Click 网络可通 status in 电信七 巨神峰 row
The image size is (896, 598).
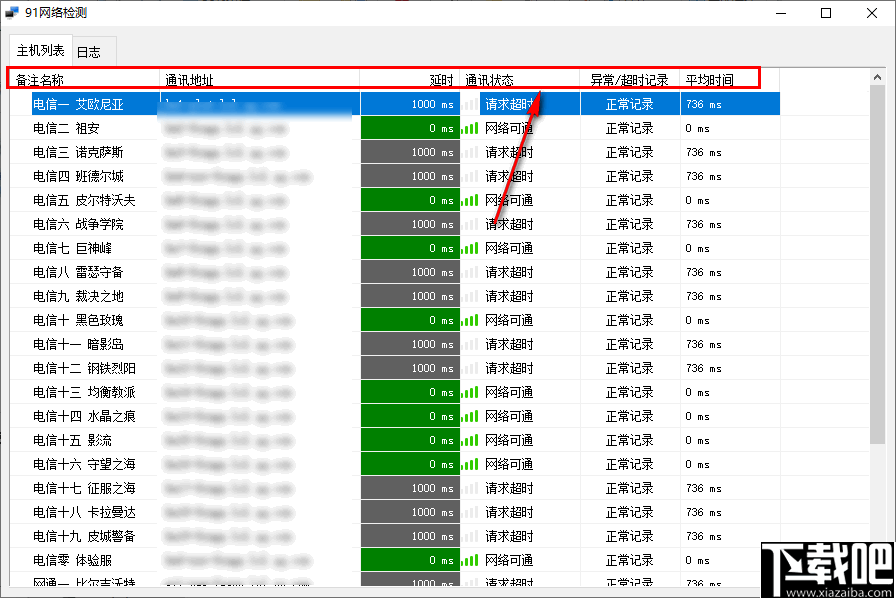pyautogui.click(x=509, y=248)
